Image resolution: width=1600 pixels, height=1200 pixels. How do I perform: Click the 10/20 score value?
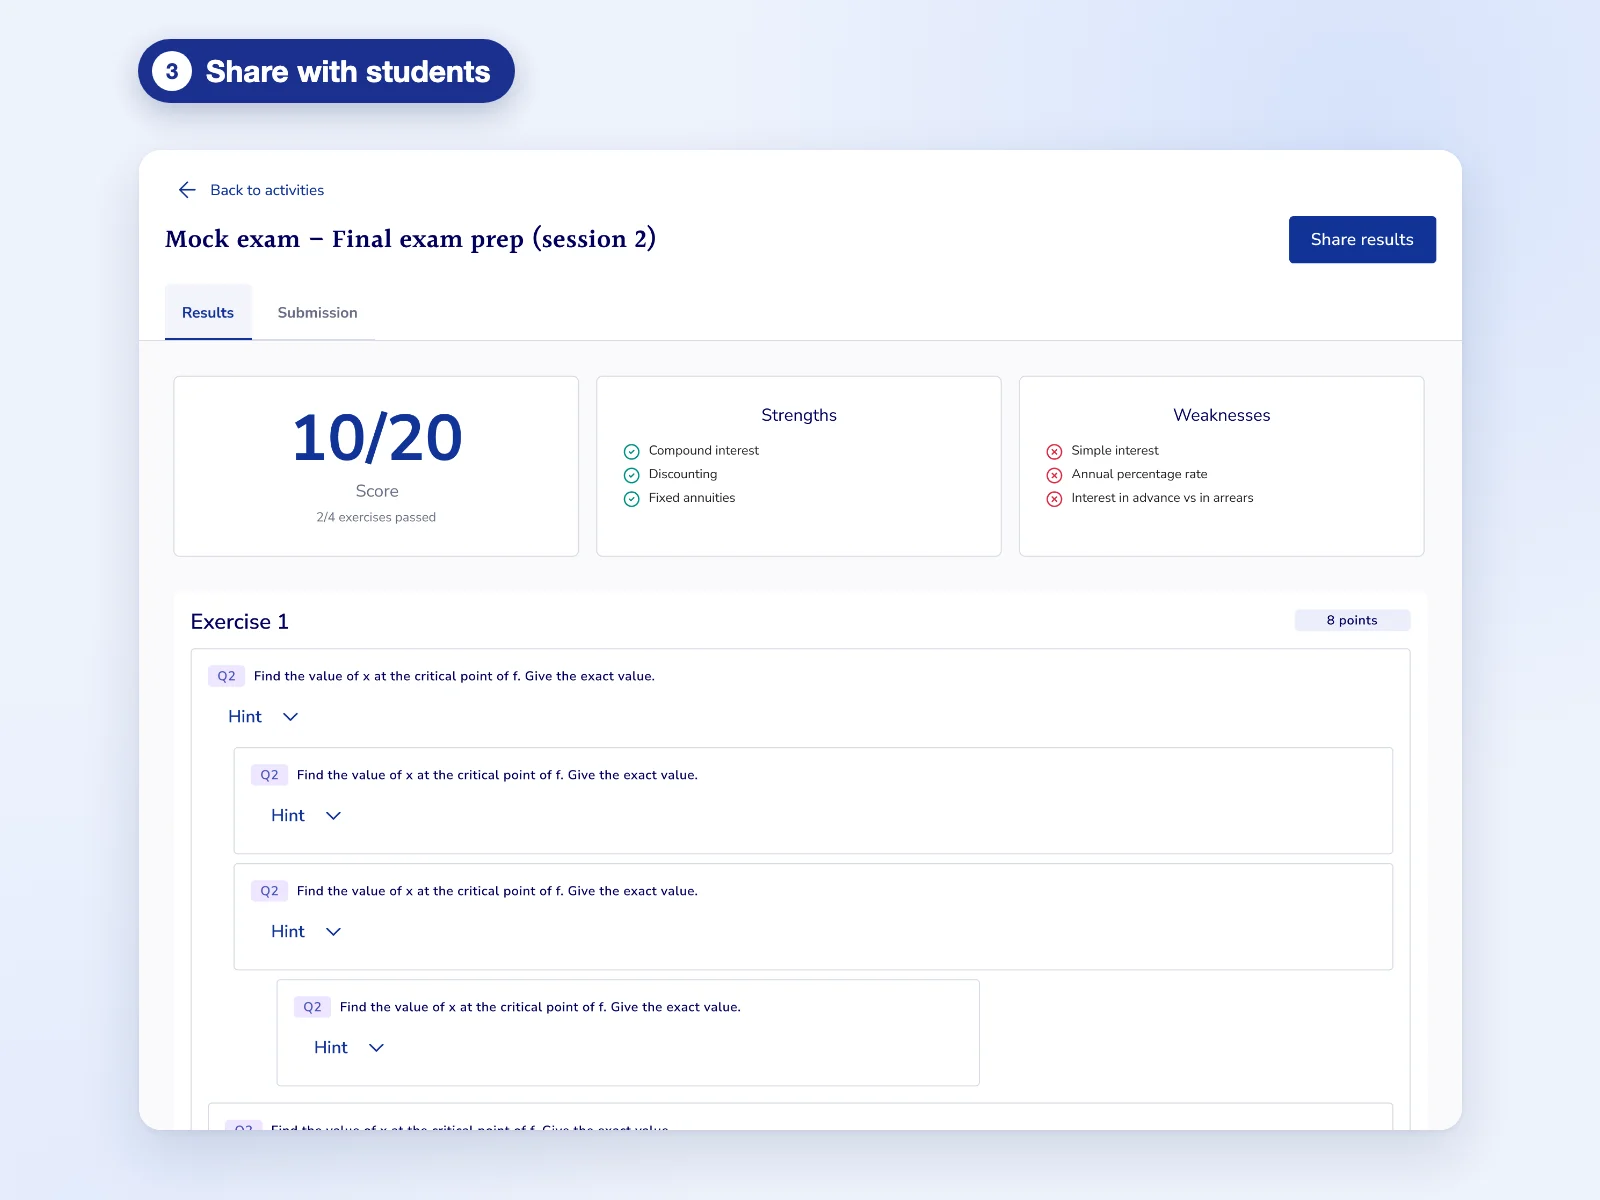click(377, 438)
